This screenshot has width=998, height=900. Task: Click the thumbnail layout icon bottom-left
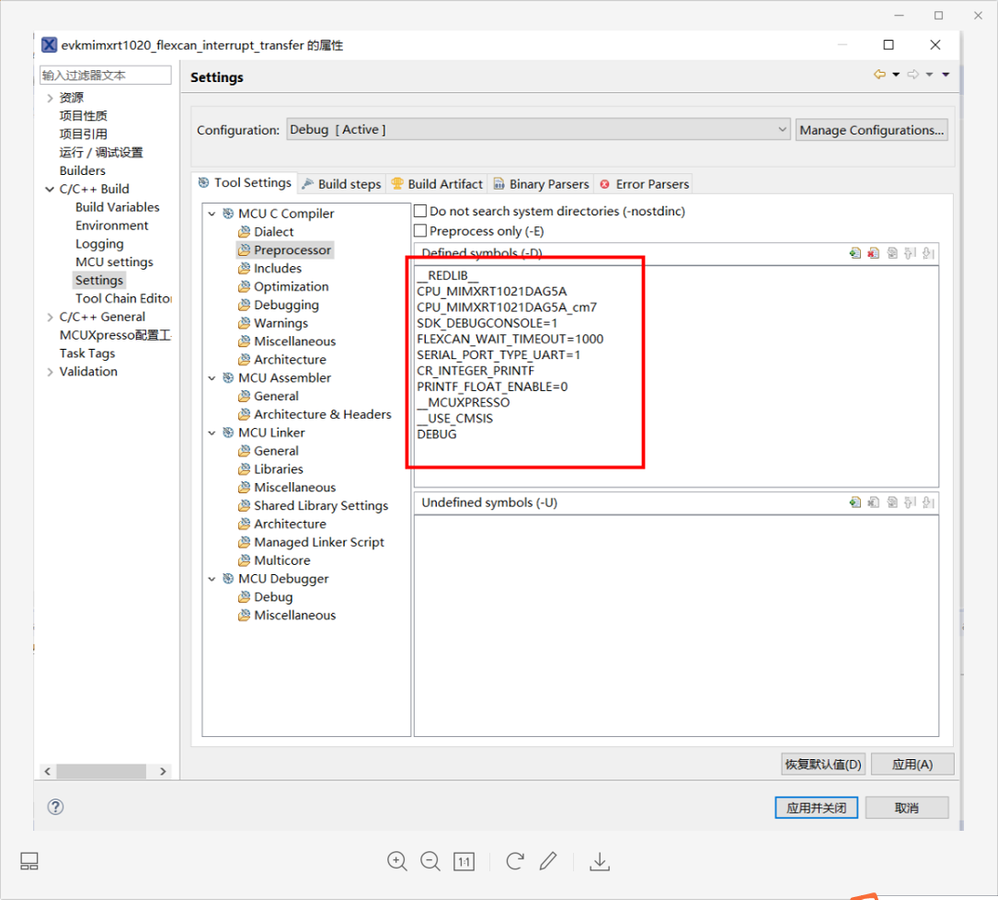[x=29, y=862]
